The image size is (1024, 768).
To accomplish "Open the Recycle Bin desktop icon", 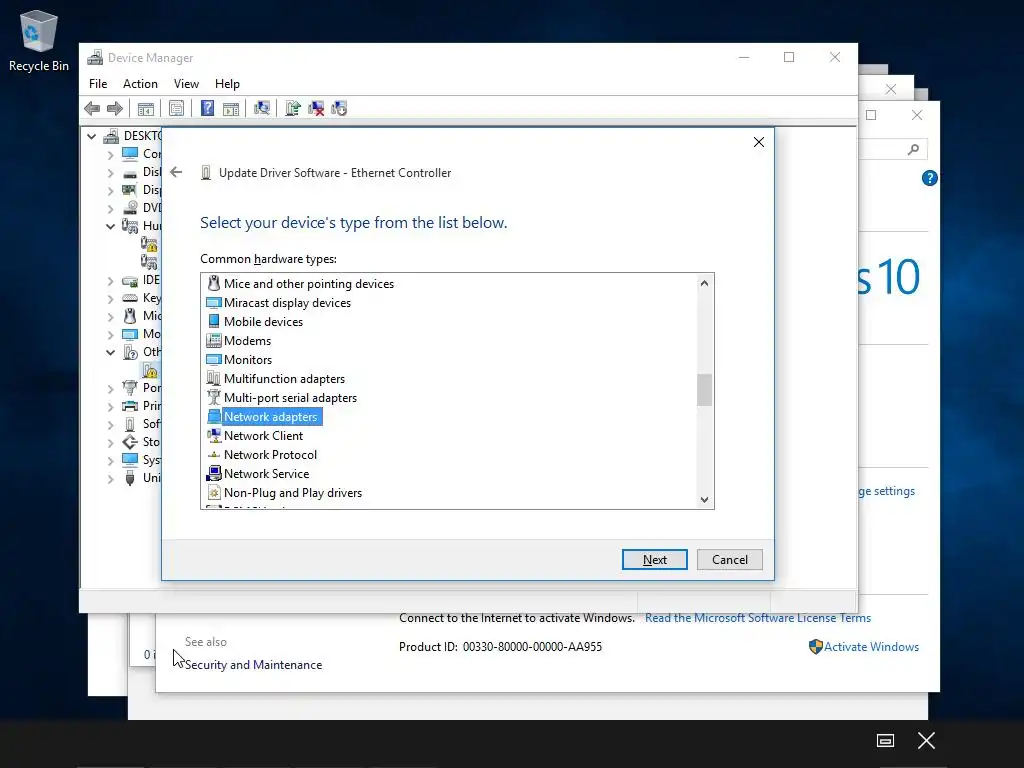I will [x=39, y=40].
